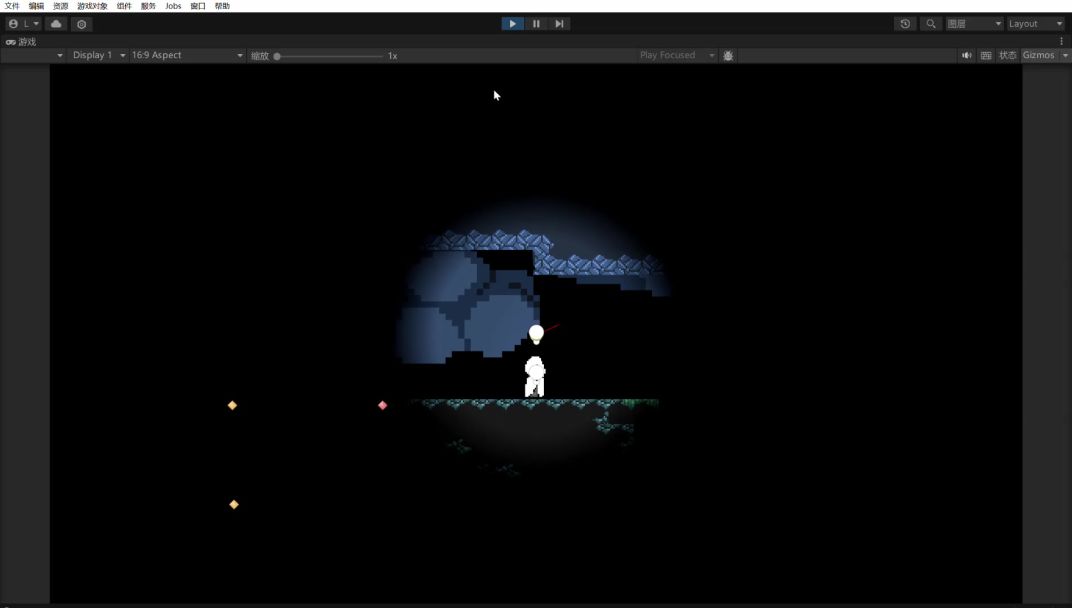Click the settings gear beside the cloud icon
1072x608 pixels.
82,24
